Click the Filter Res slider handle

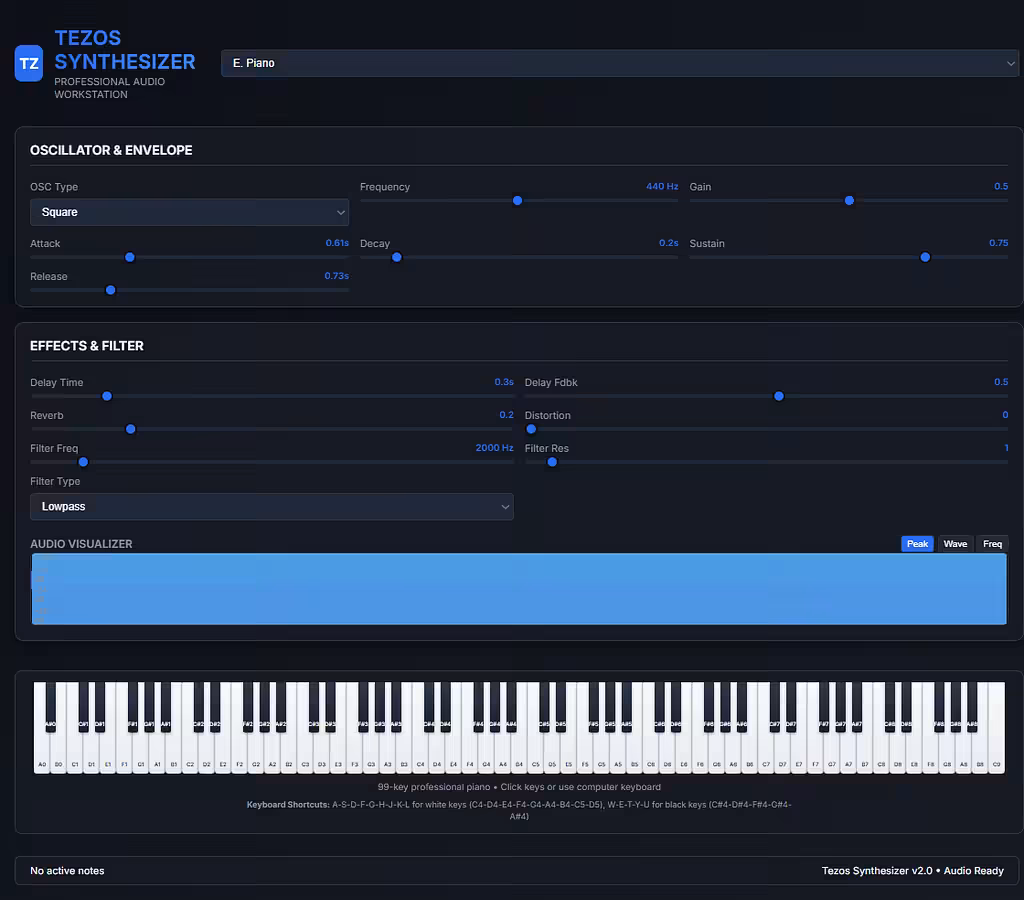(552, 462)
